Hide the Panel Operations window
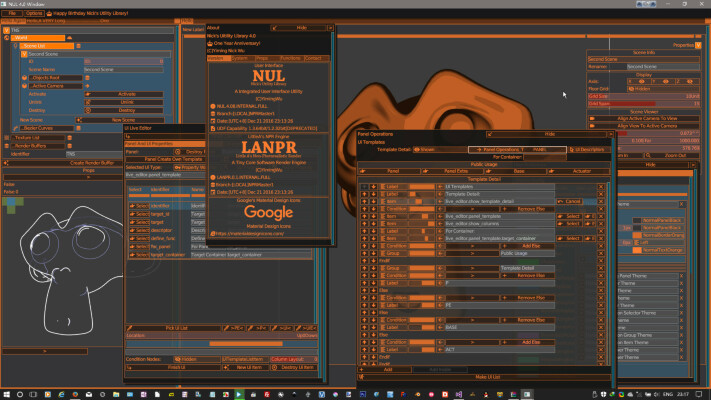Image resolution: width=711 pixels, height=400 pixels. (549, 133)
